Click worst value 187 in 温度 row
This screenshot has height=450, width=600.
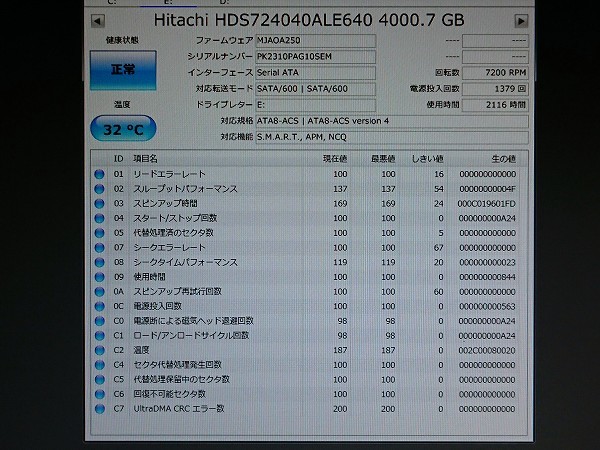[388, 351]
